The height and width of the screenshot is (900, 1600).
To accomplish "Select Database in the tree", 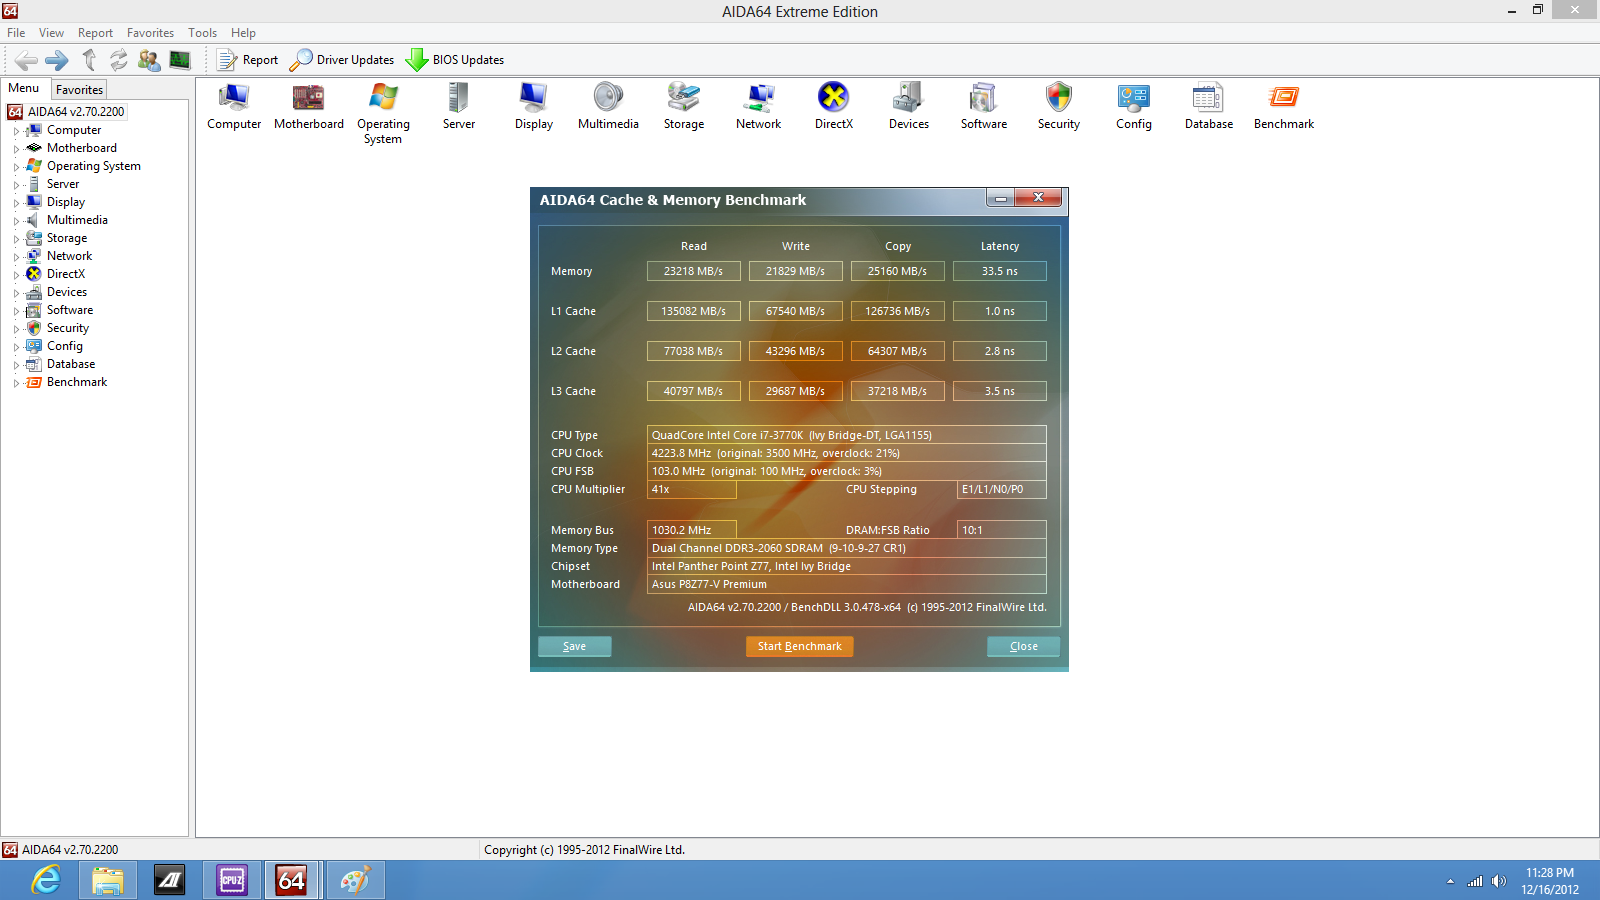I will pos(71,364).
